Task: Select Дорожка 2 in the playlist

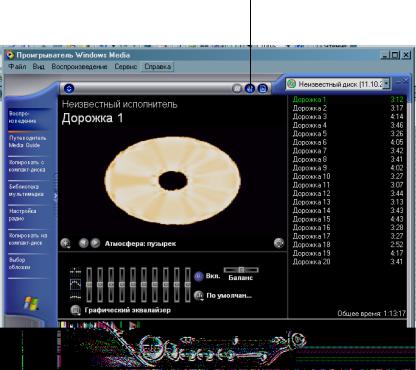Action: (348, 108)
